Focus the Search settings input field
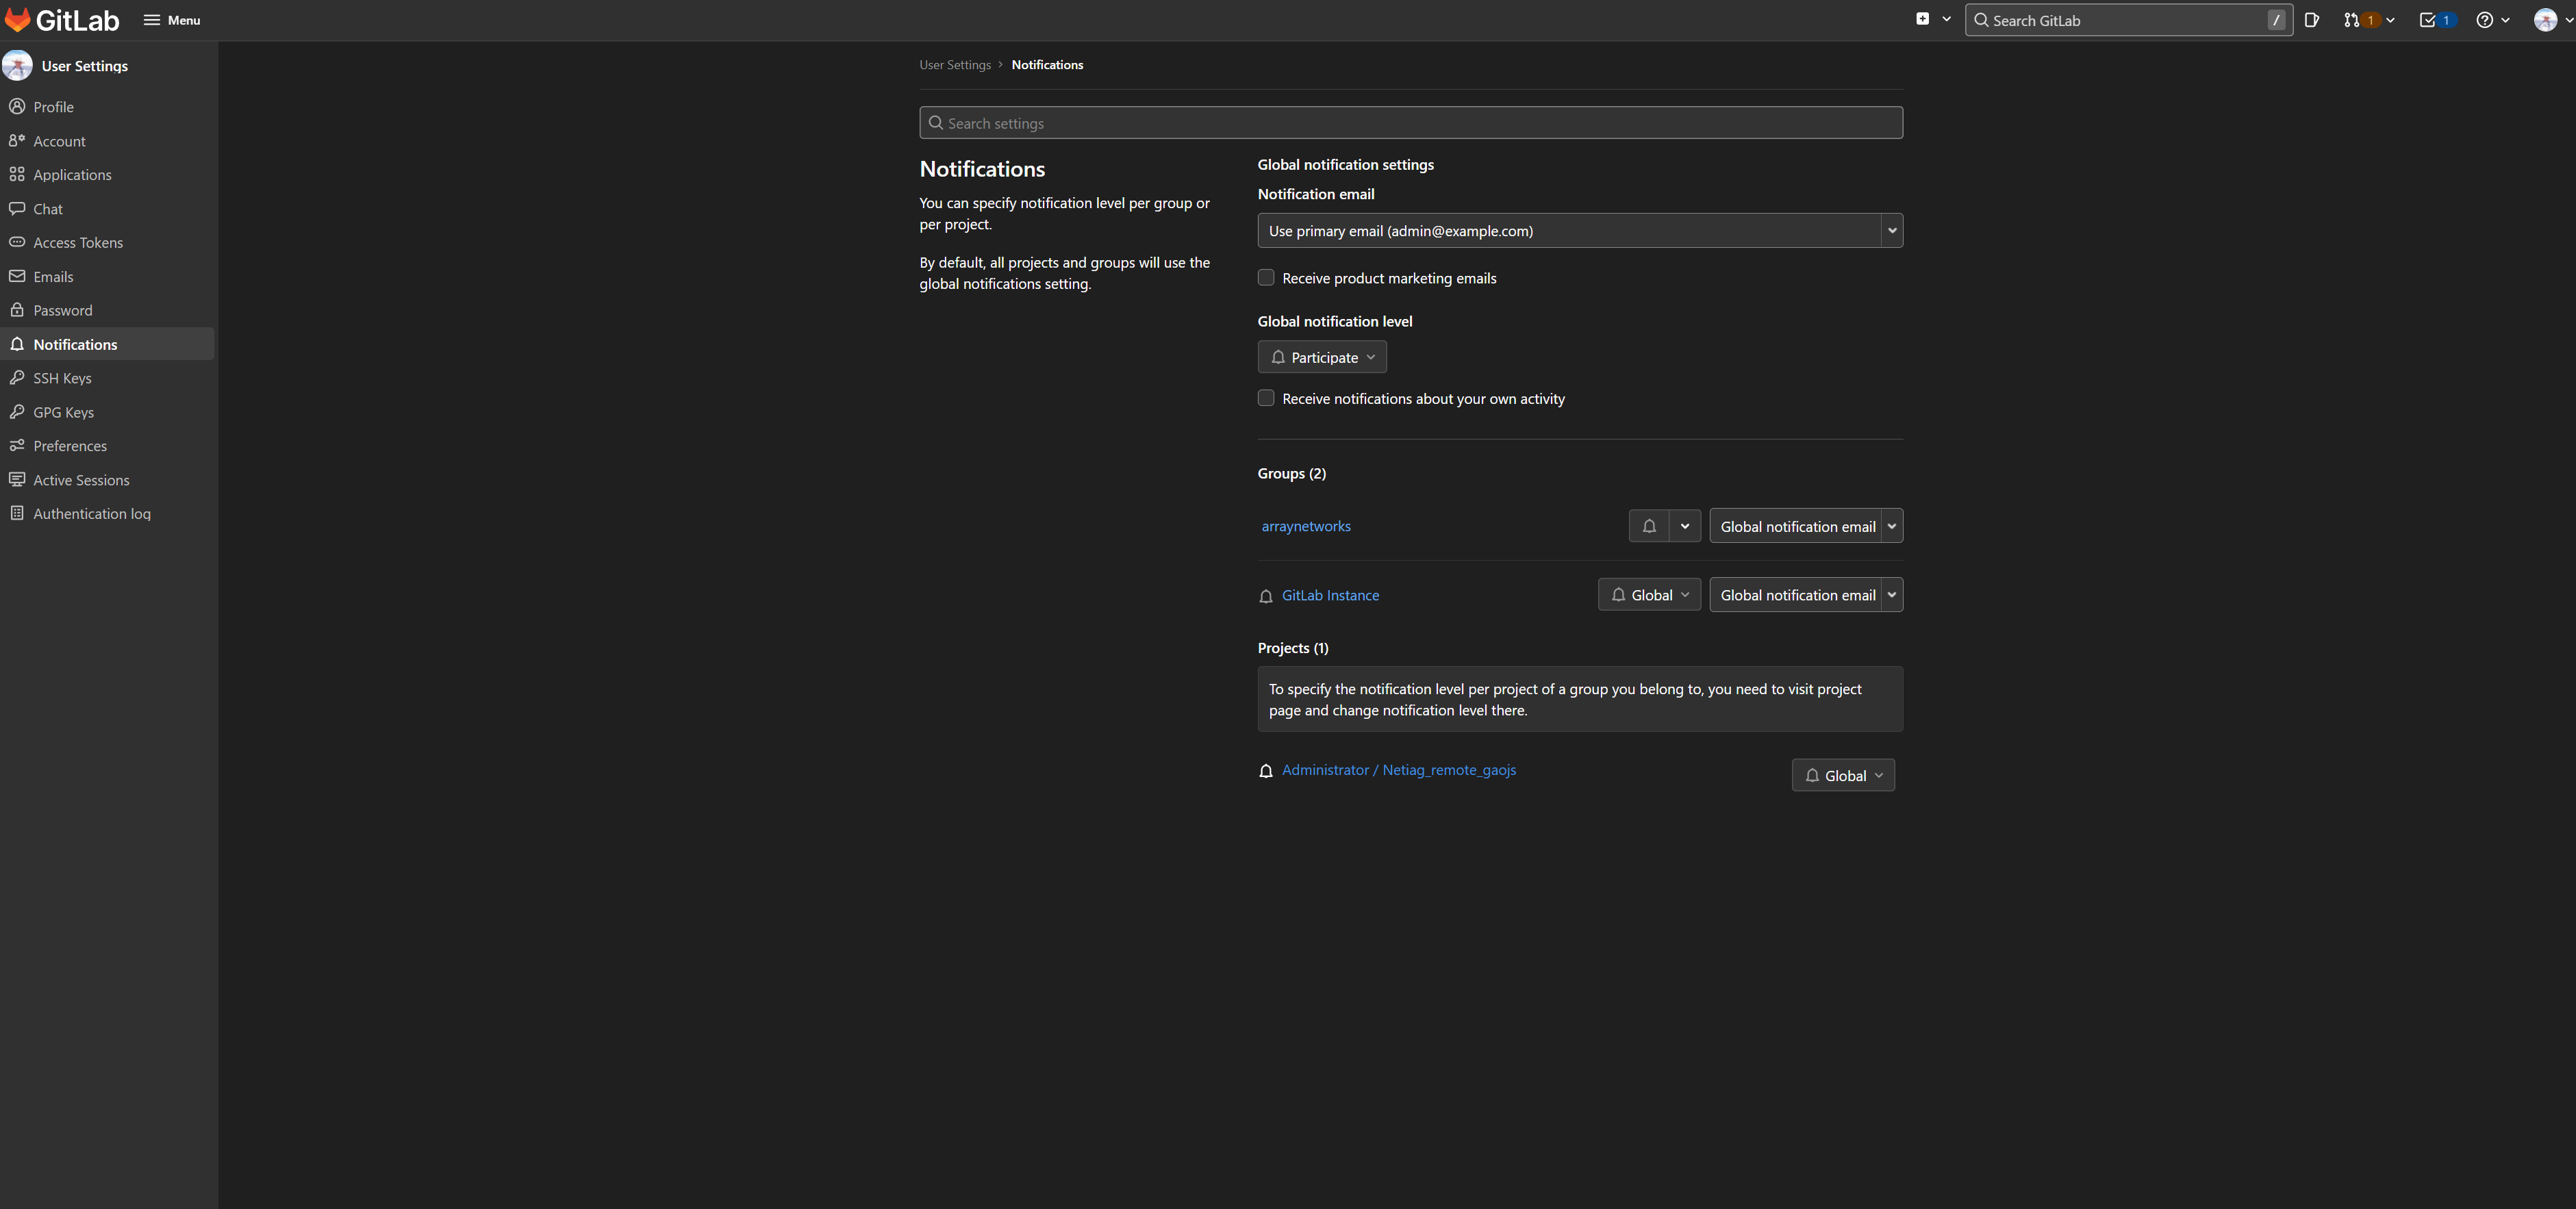Screen dimensions: 2576x1209 tap(1410, 123)
